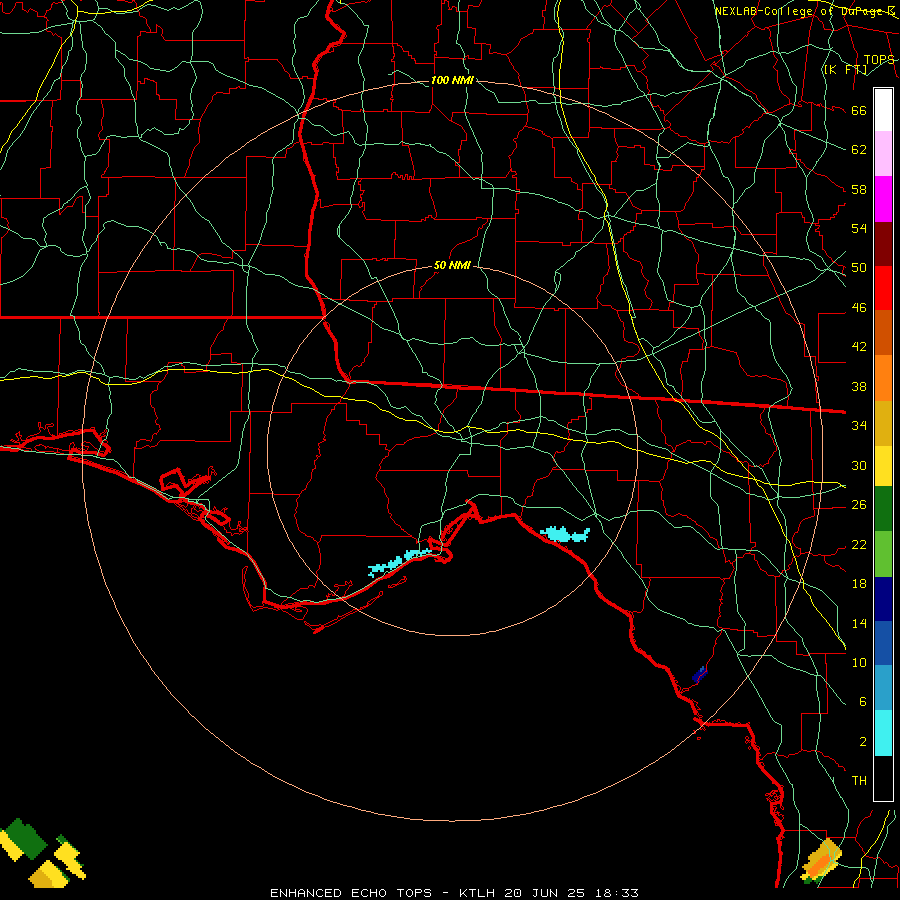Viewport: 900px width, 900px height.
Task: Click the bright red color scale segment
Action: point(883,288)
